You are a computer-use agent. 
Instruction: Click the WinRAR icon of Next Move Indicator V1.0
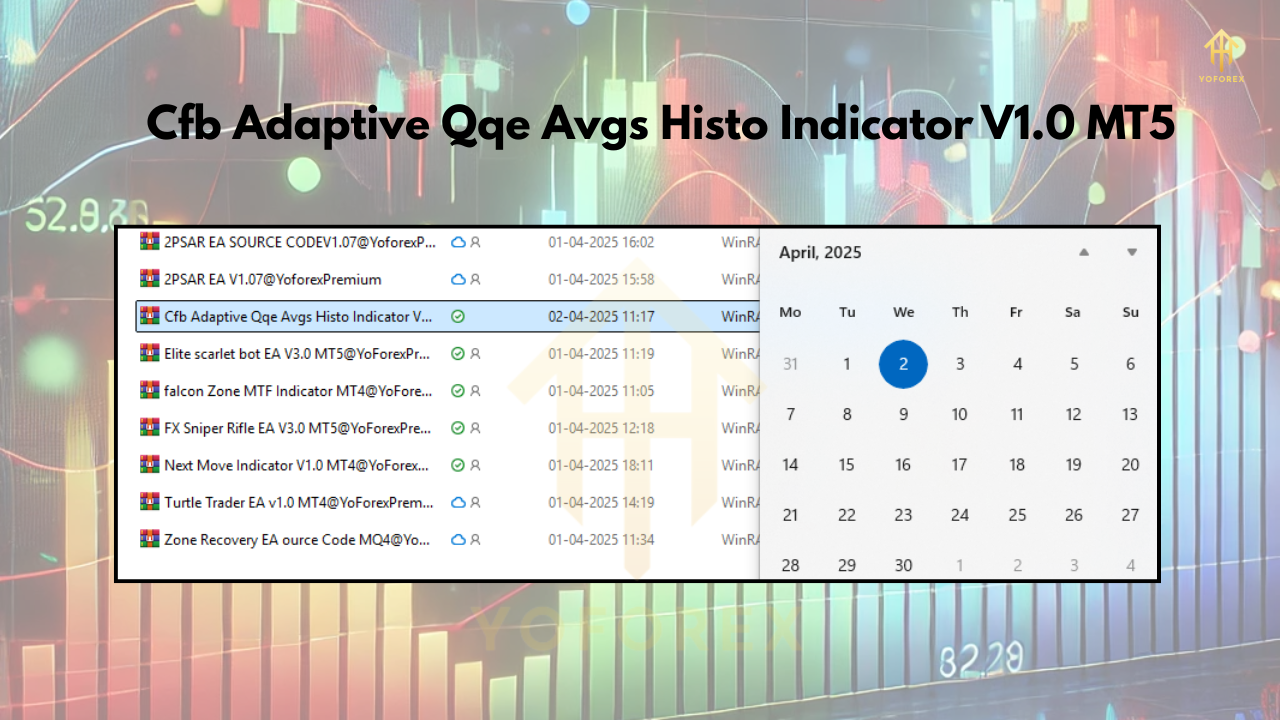coord(150,465)
